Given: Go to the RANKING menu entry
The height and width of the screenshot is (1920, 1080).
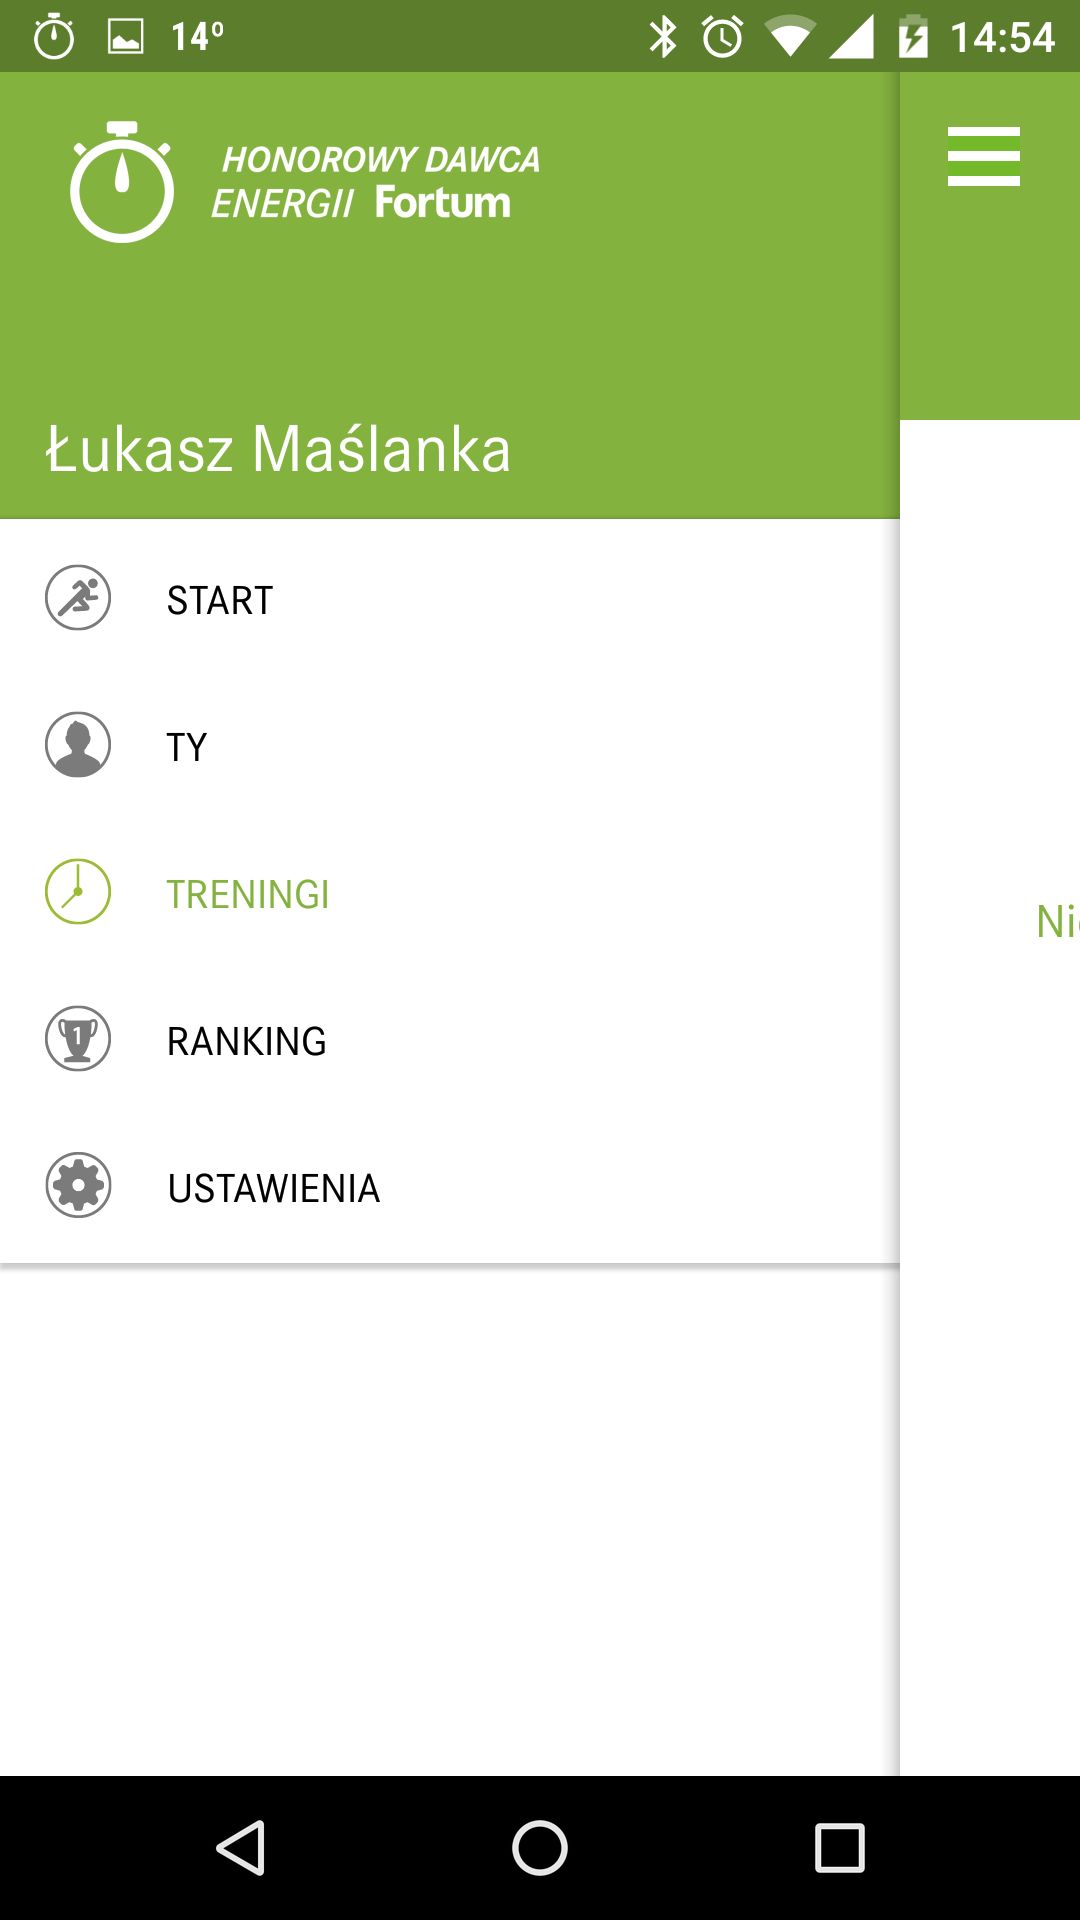Looking at the screenshot, I should pos(450,1040).
